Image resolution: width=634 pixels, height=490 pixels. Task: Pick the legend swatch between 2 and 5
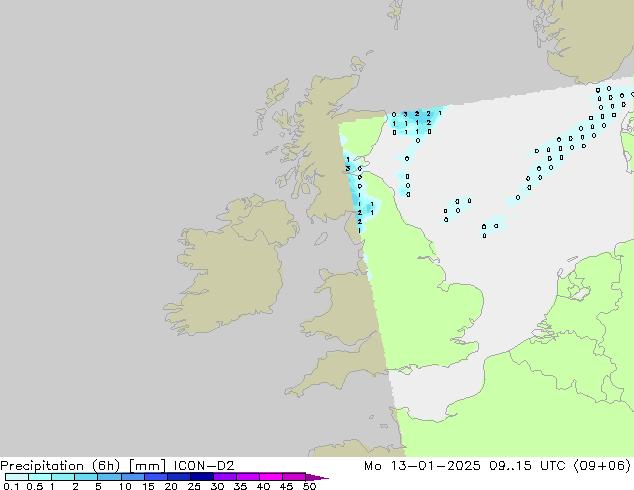tap(86, 477)
